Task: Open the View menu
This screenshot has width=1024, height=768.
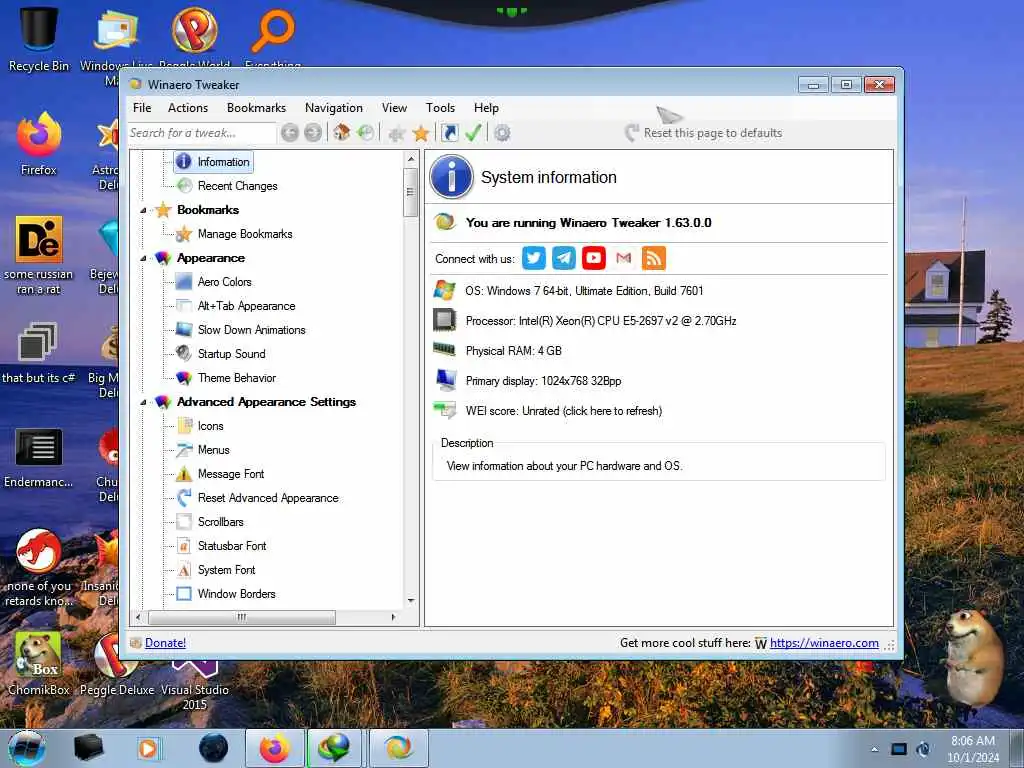Action: pyautogui.click(x=394, y=108)
